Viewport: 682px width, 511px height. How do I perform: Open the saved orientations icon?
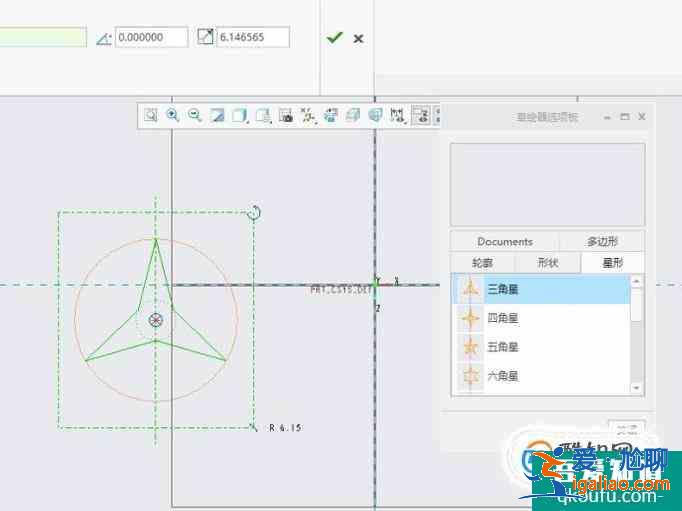pos(263,116)
